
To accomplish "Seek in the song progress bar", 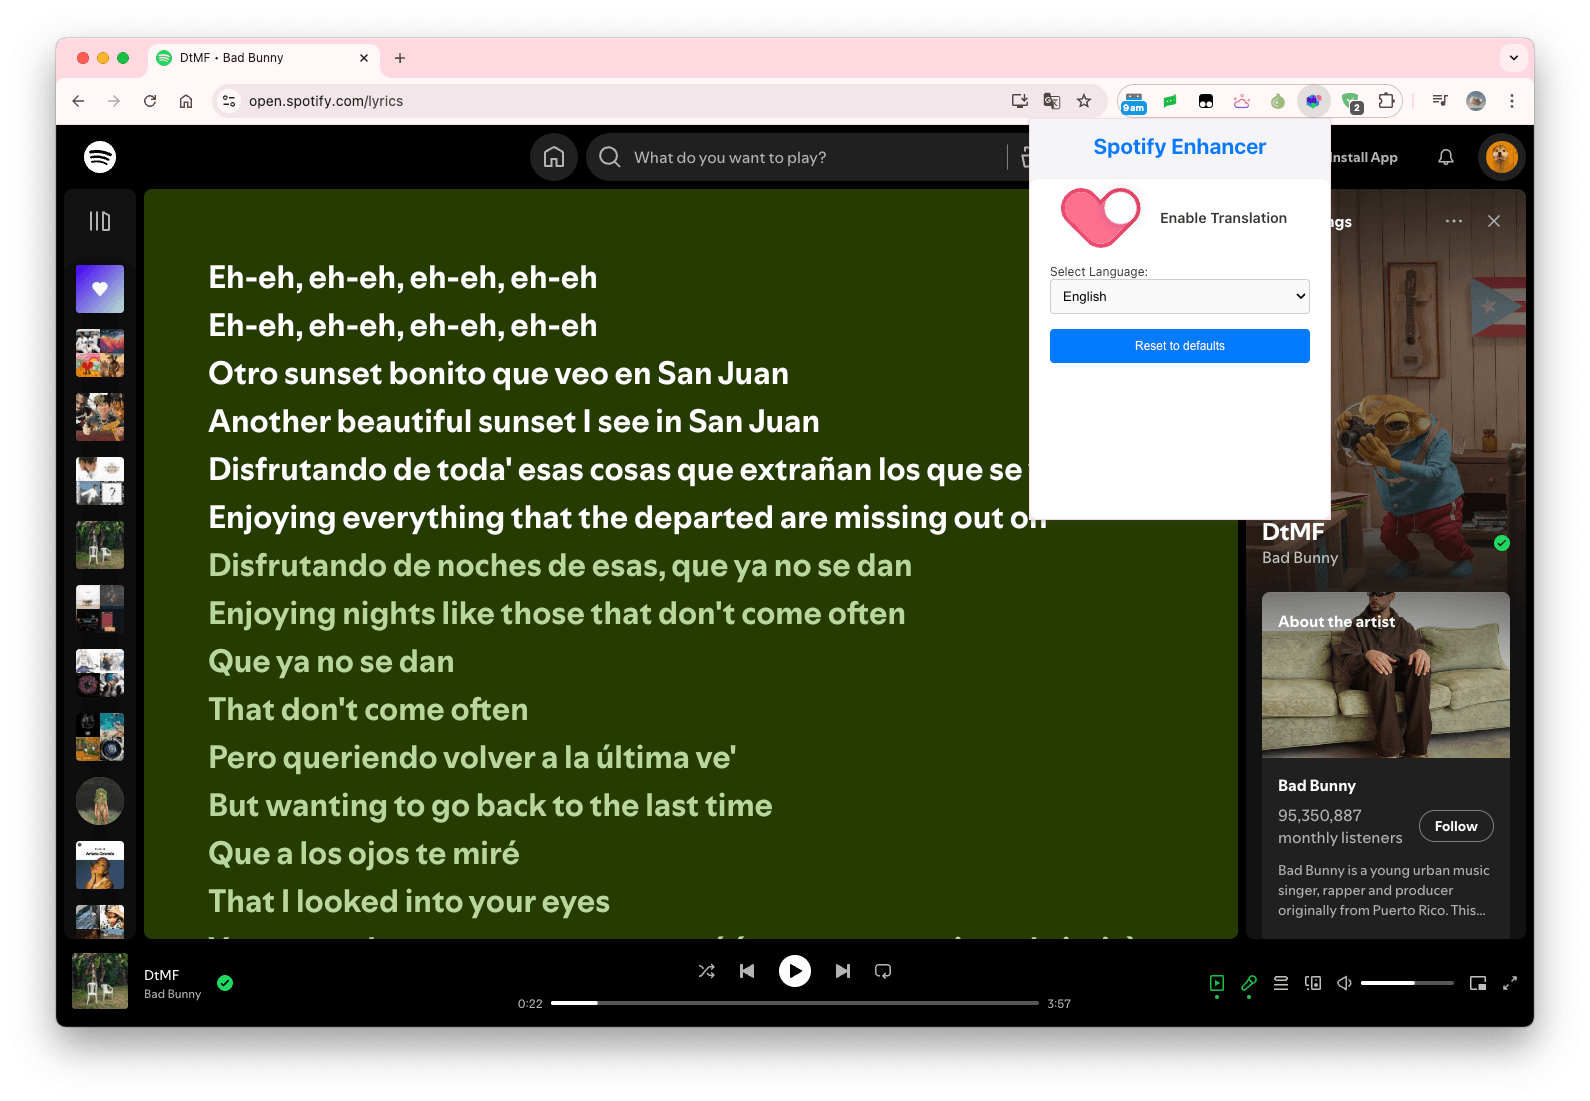I will [x=795, y=1003].
